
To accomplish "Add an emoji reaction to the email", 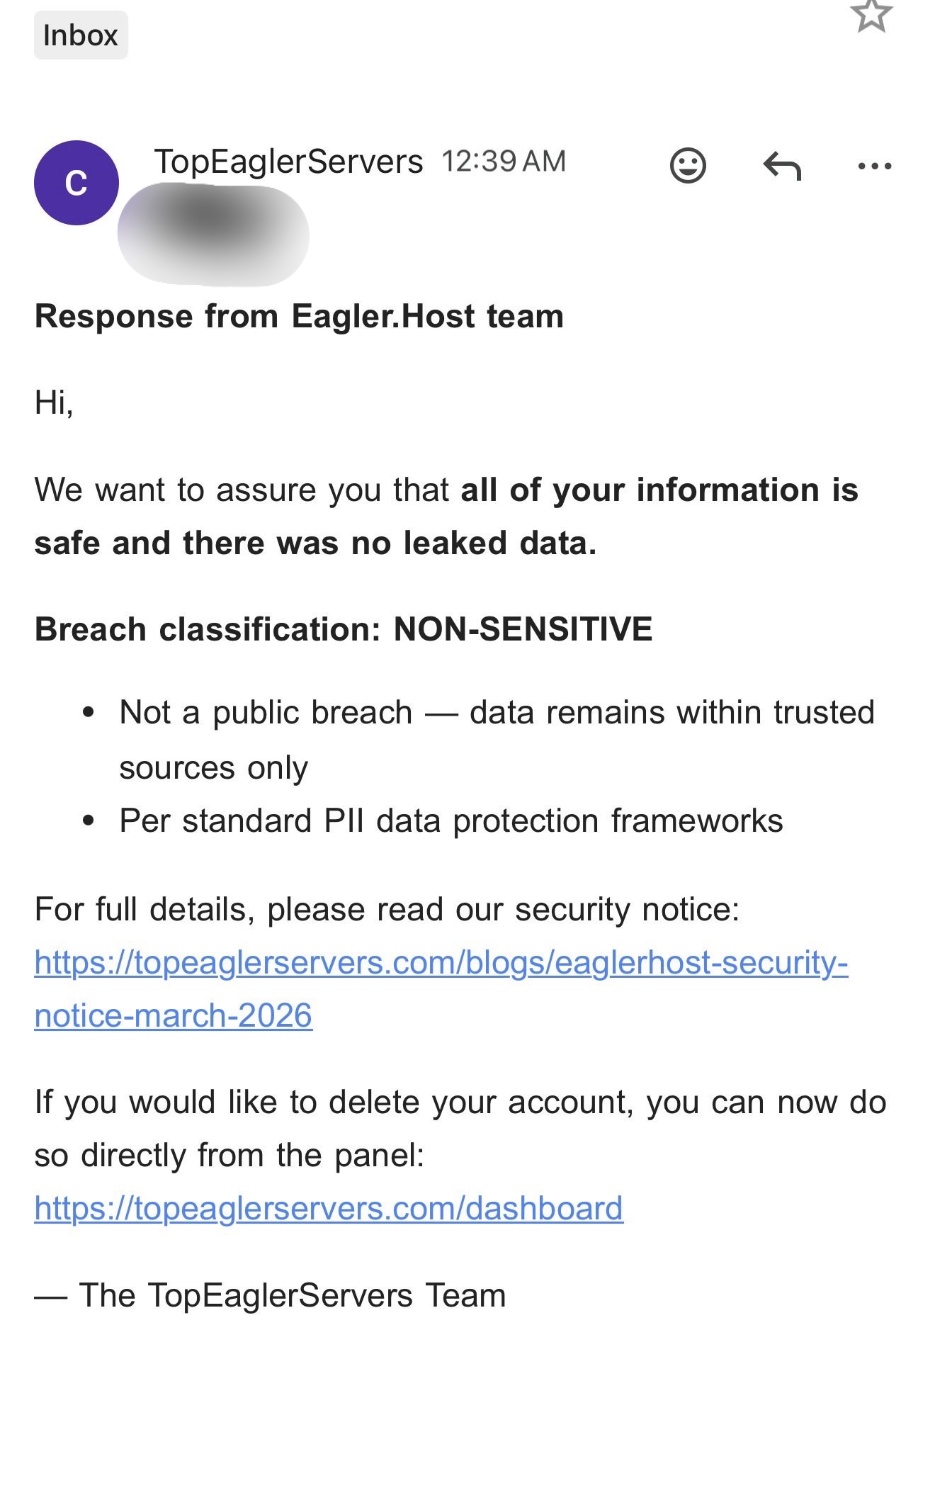I will coord(688,165).
